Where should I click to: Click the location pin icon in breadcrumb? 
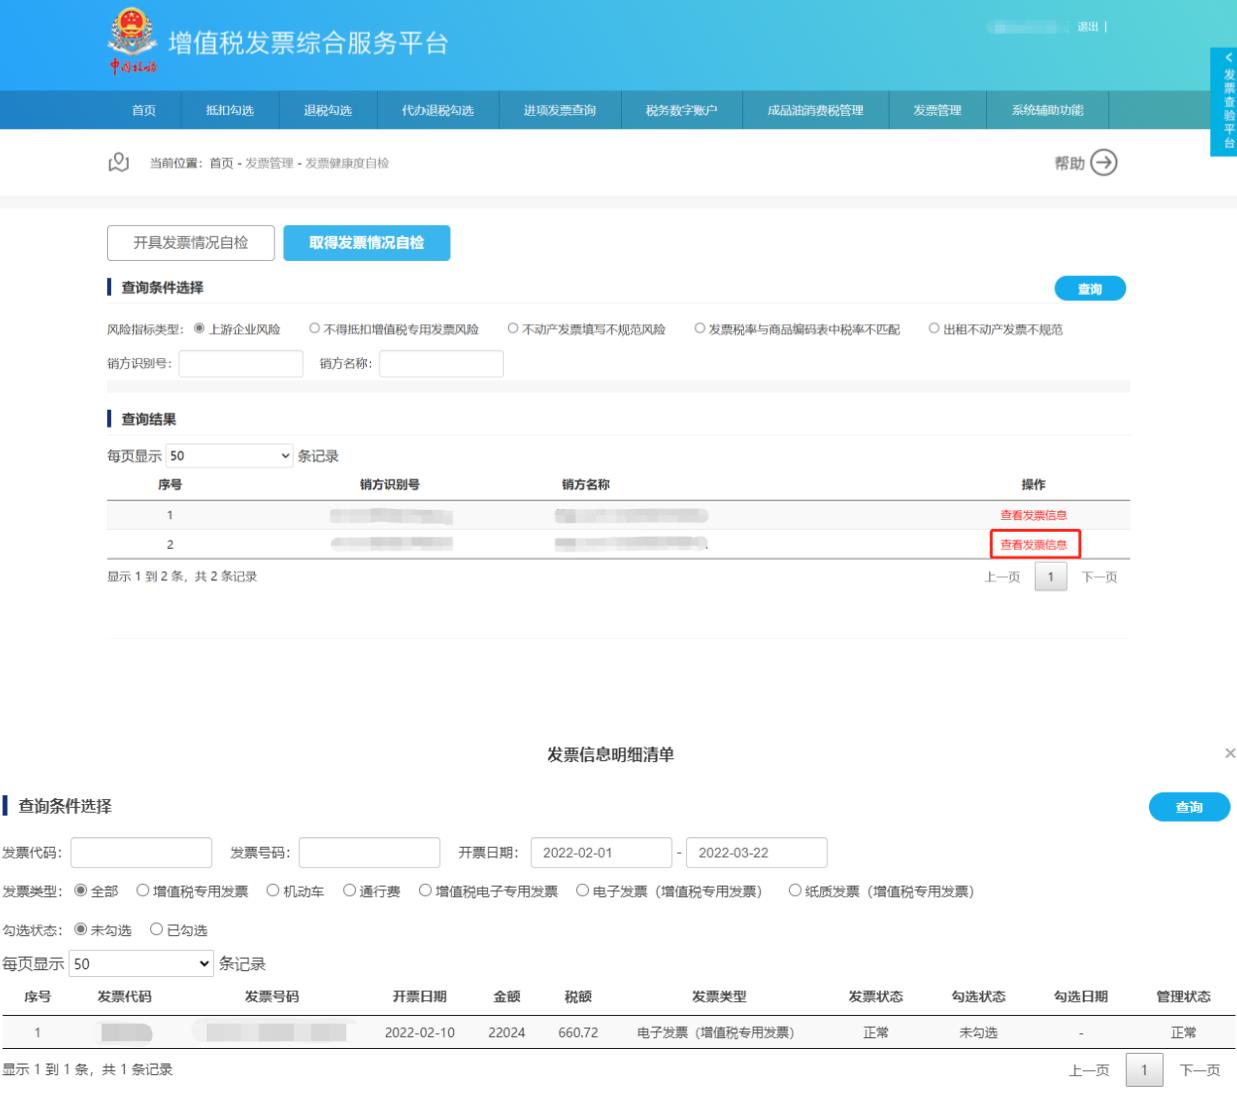[119, 162]
